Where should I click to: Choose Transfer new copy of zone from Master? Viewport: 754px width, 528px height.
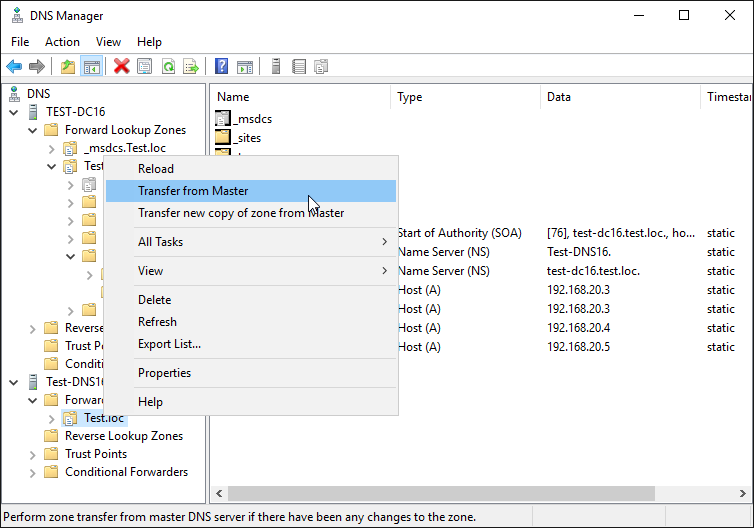click(251, 213)
